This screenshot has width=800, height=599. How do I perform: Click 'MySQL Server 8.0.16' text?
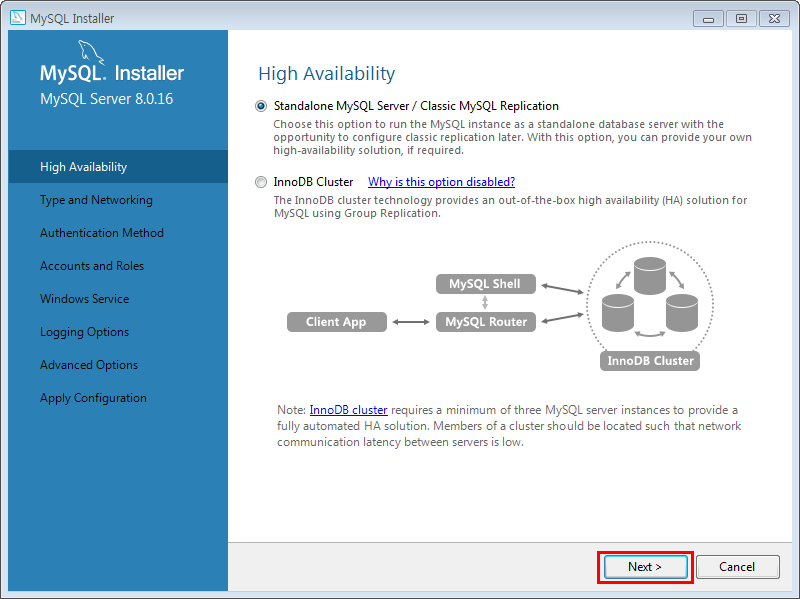[107, 98]
